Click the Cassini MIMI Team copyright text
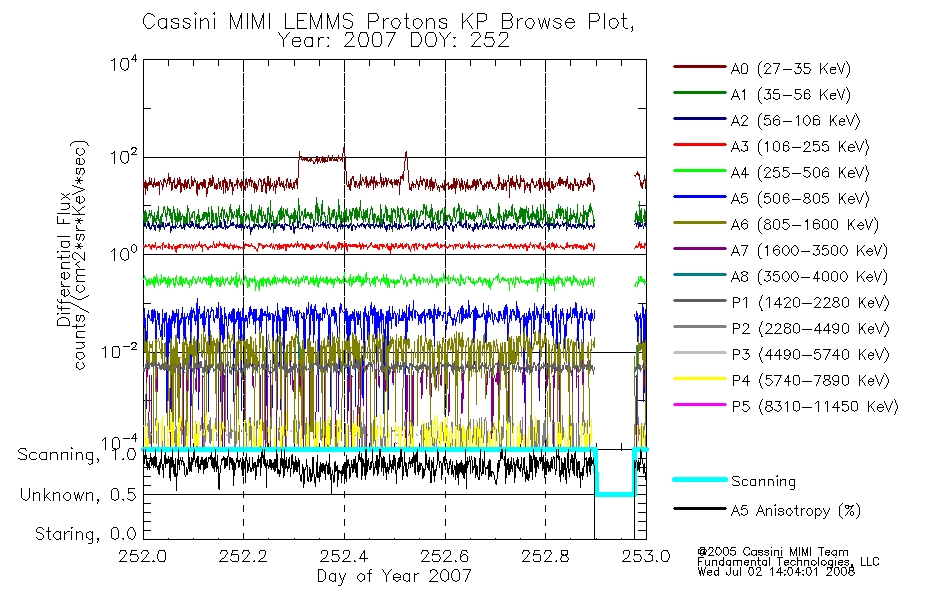950x600 pixels. pos(772,552)
